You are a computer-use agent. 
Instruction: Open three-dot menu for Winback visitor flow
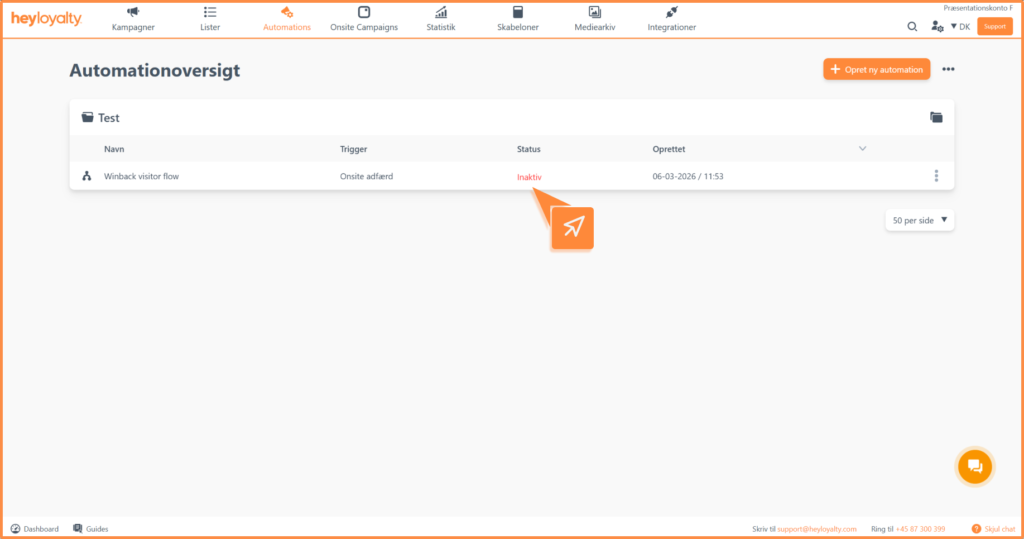click(936, 176)
